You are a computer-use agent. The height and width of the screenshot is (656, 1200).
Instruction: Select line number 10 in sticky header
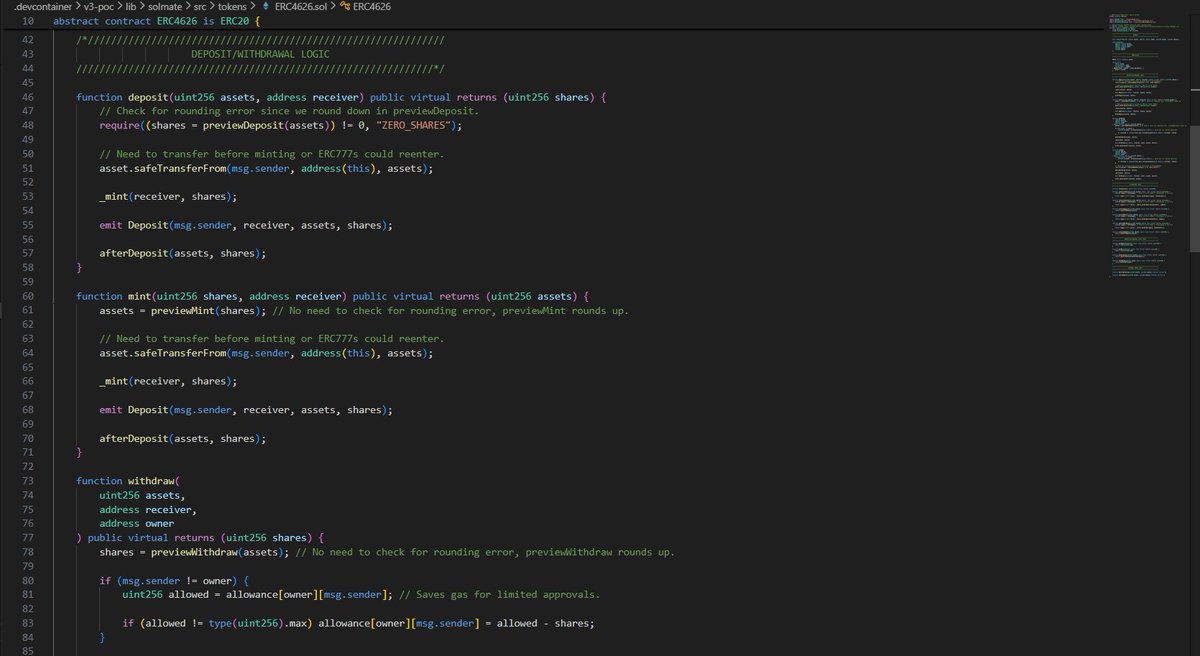[x=28, y=21]
